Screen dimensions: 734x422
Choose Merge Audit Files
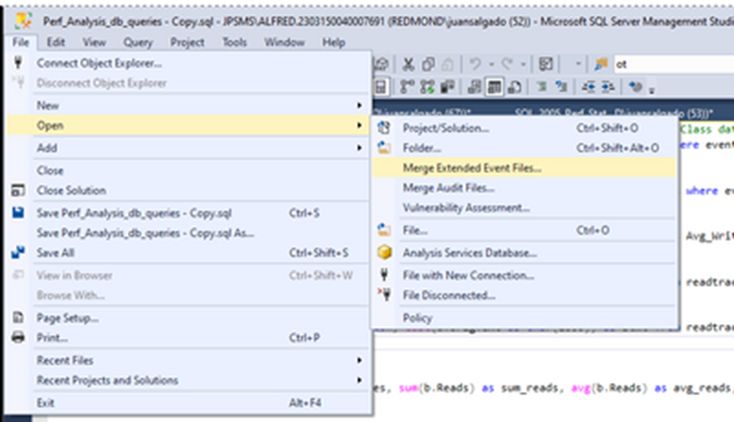524,188
